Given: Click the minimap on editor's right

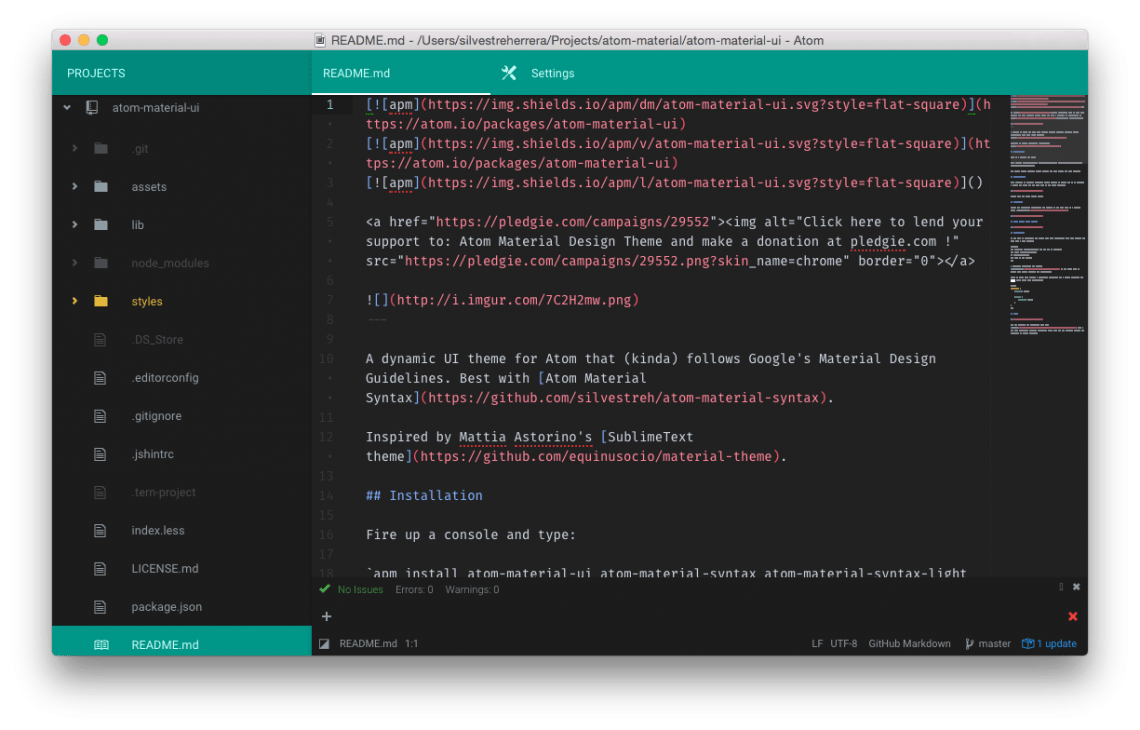Looking at the screenshot, I should click(1047, 214).
